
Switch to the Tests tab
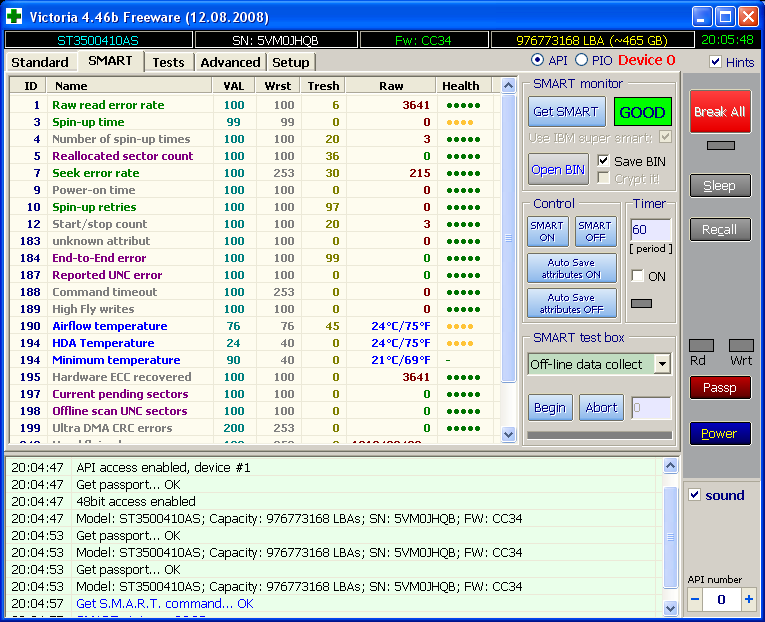click(x=168, y=62)
